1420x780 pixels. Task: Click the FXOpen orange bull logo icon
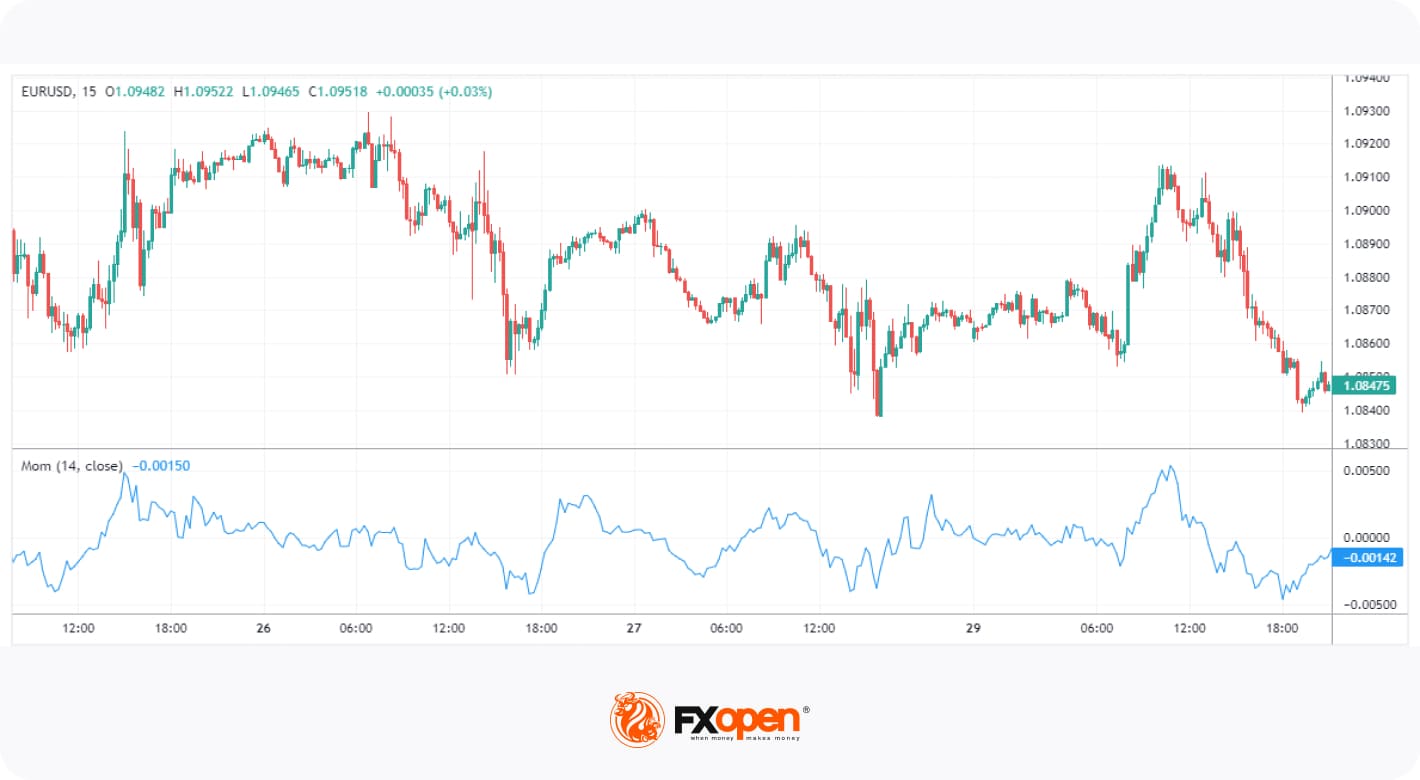(x=637, y=717)
